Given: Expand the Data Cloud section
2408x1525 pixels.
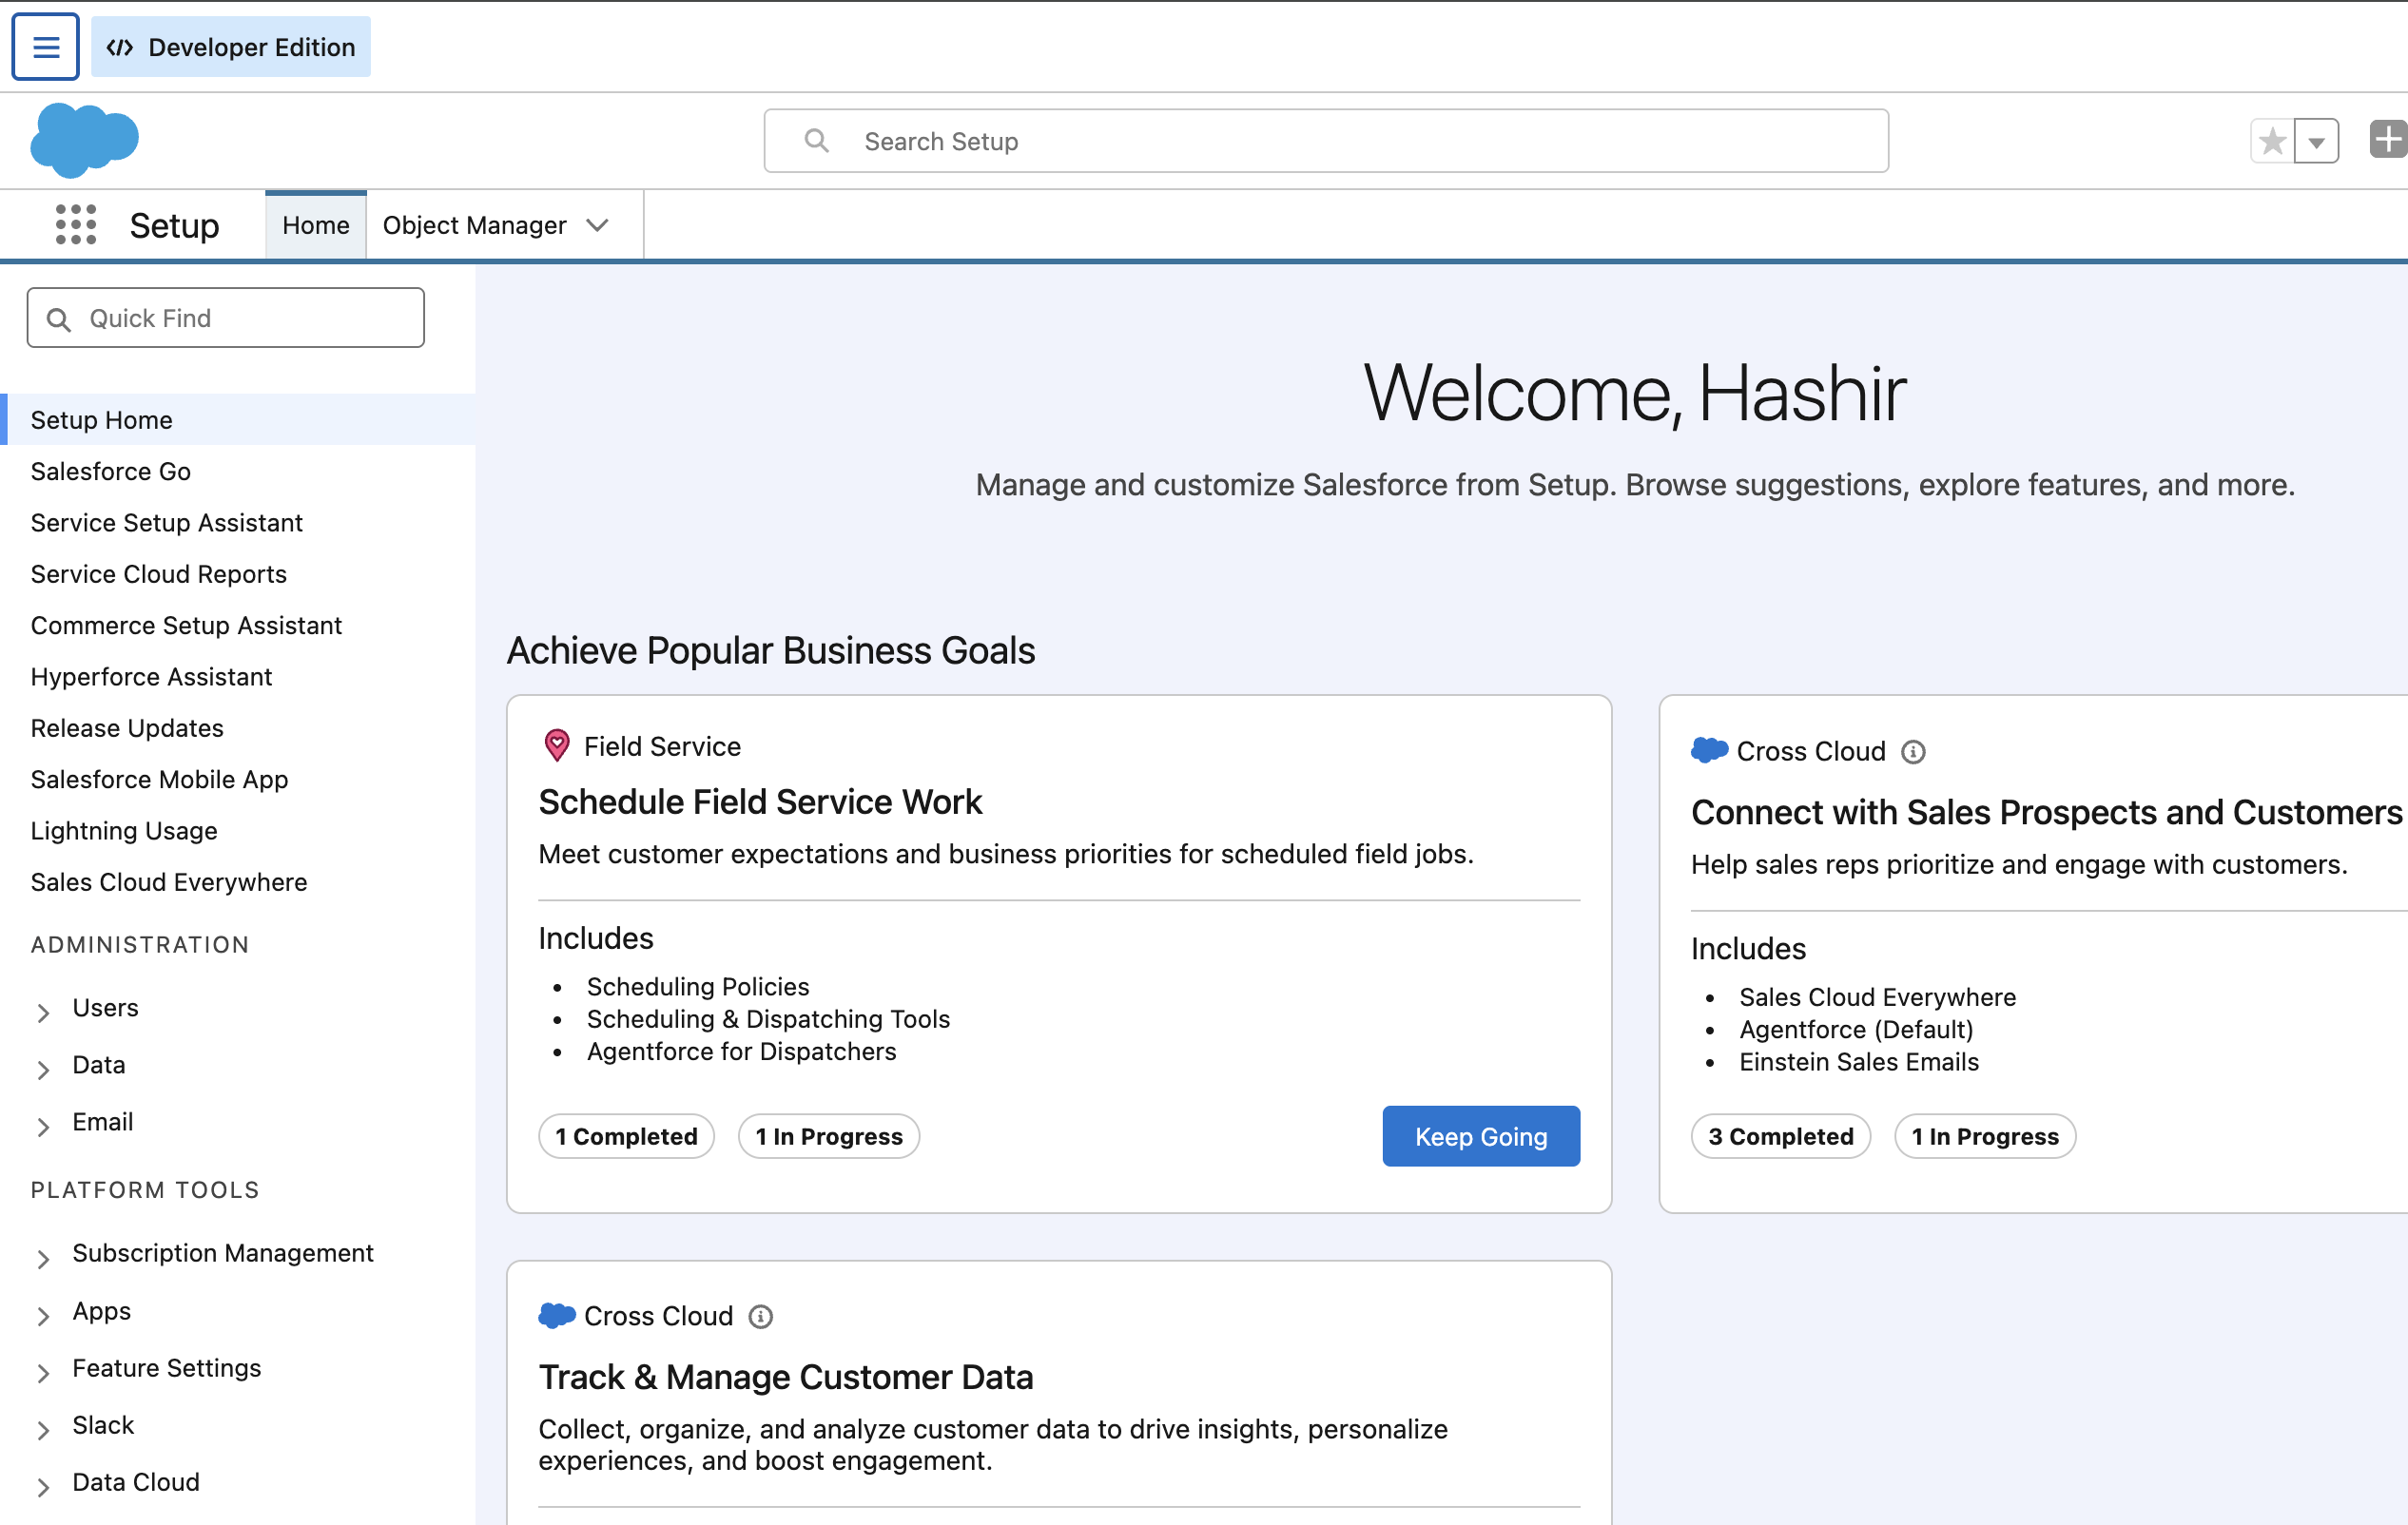Looking at the screenshot, I should (43, 1486).
